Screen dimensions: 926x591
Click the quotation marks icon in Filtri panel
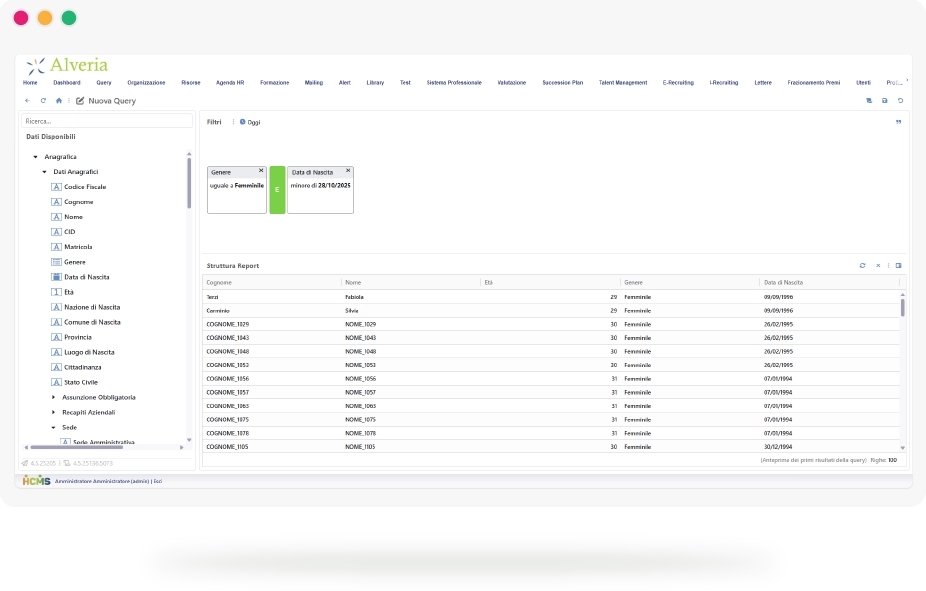898,122
